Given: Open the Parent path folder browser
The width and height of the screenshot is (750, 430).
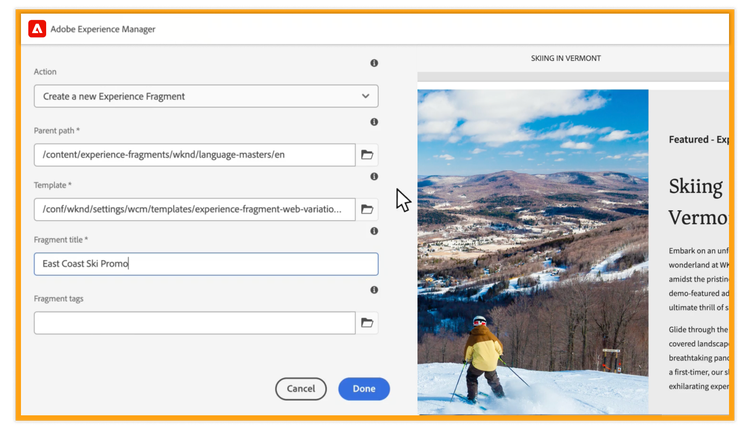Looking at the screenshot, I should pyautogui.click(x=367, y=155).
